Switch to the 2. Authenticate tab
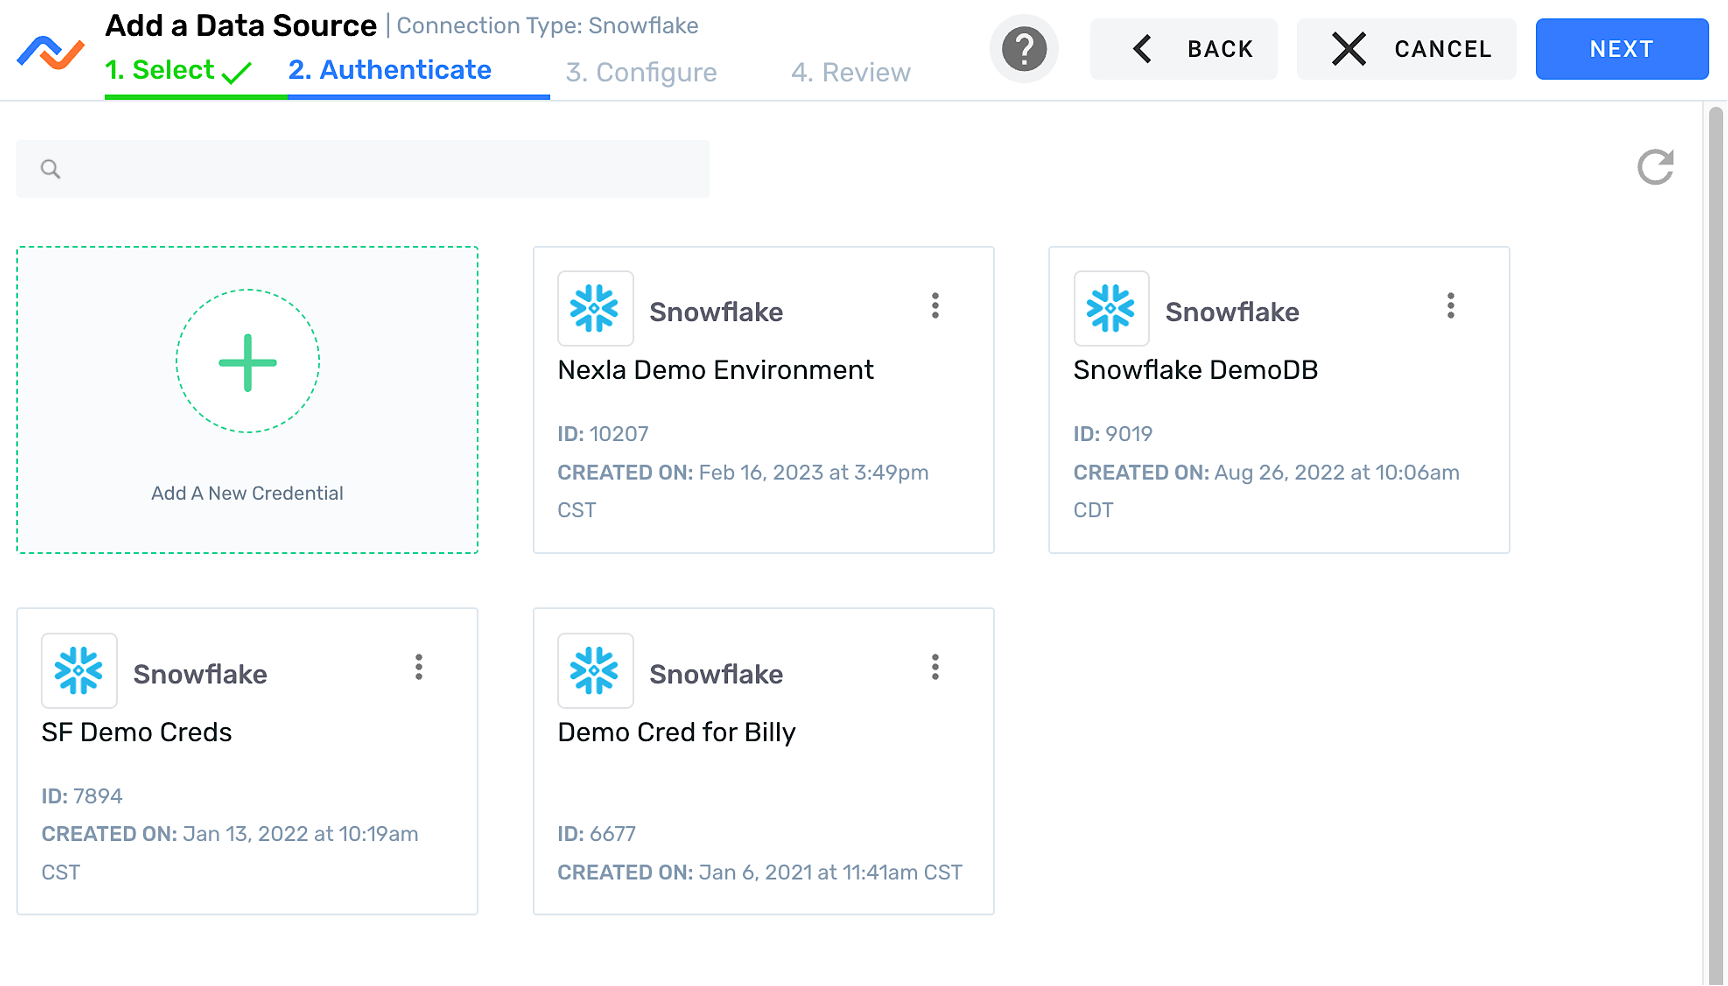 point(390,70)
